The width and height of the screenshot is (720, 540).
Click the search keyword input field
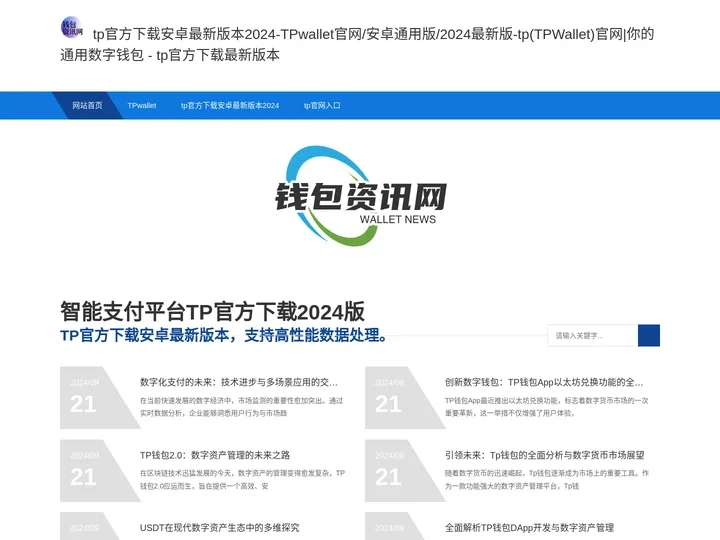coord(592,336)
